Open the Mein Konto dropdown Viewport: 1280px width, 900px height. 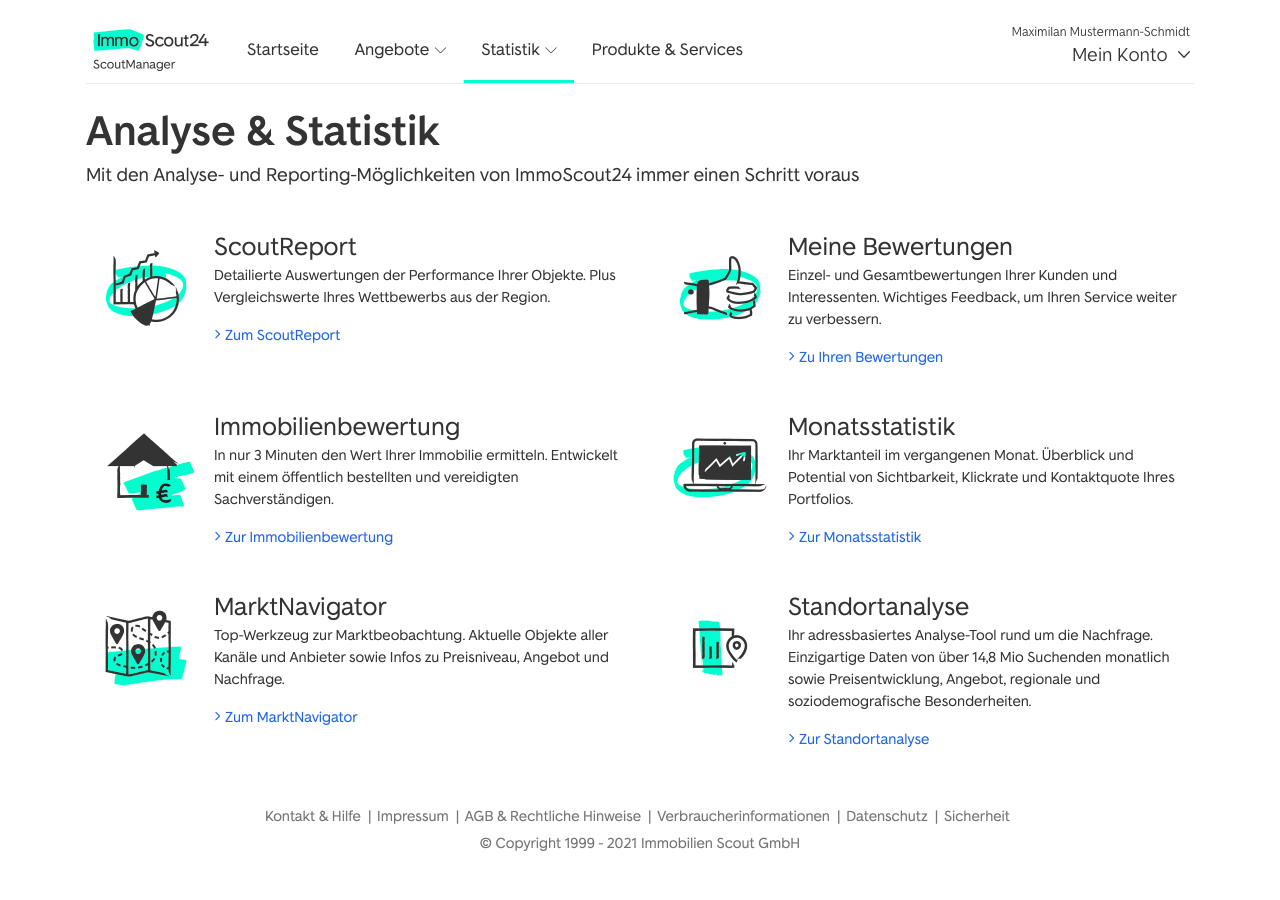[x=1130, y=55]
